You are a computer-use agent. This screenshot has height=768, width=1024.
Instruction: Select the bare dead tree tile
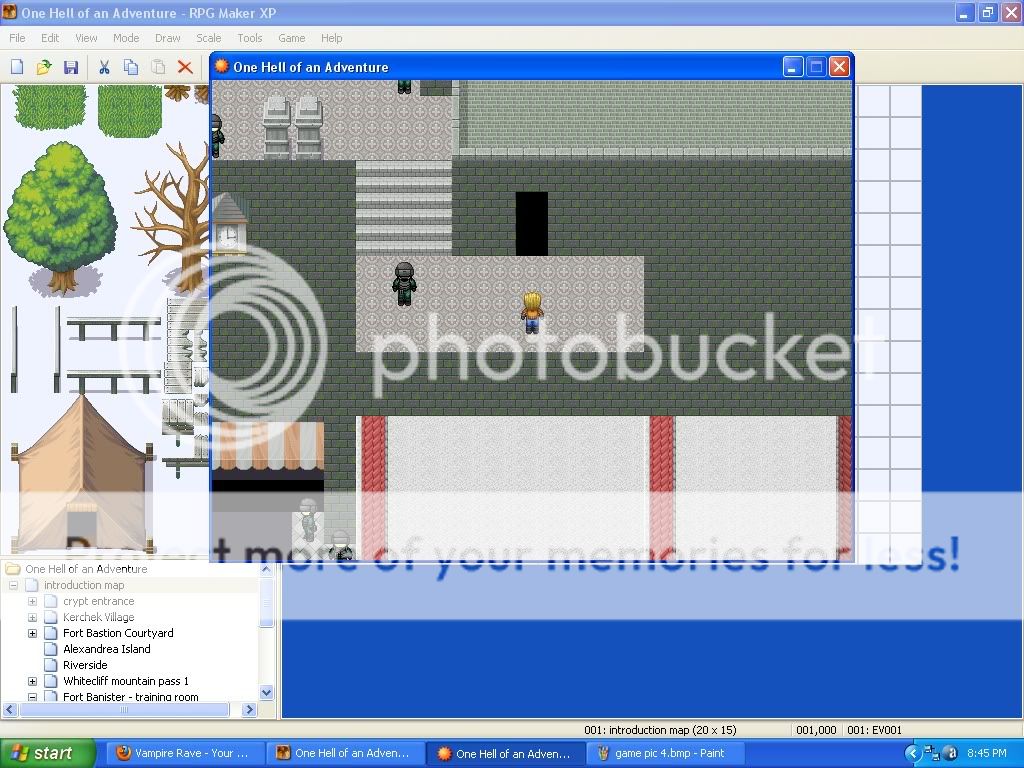click(174, 219)
